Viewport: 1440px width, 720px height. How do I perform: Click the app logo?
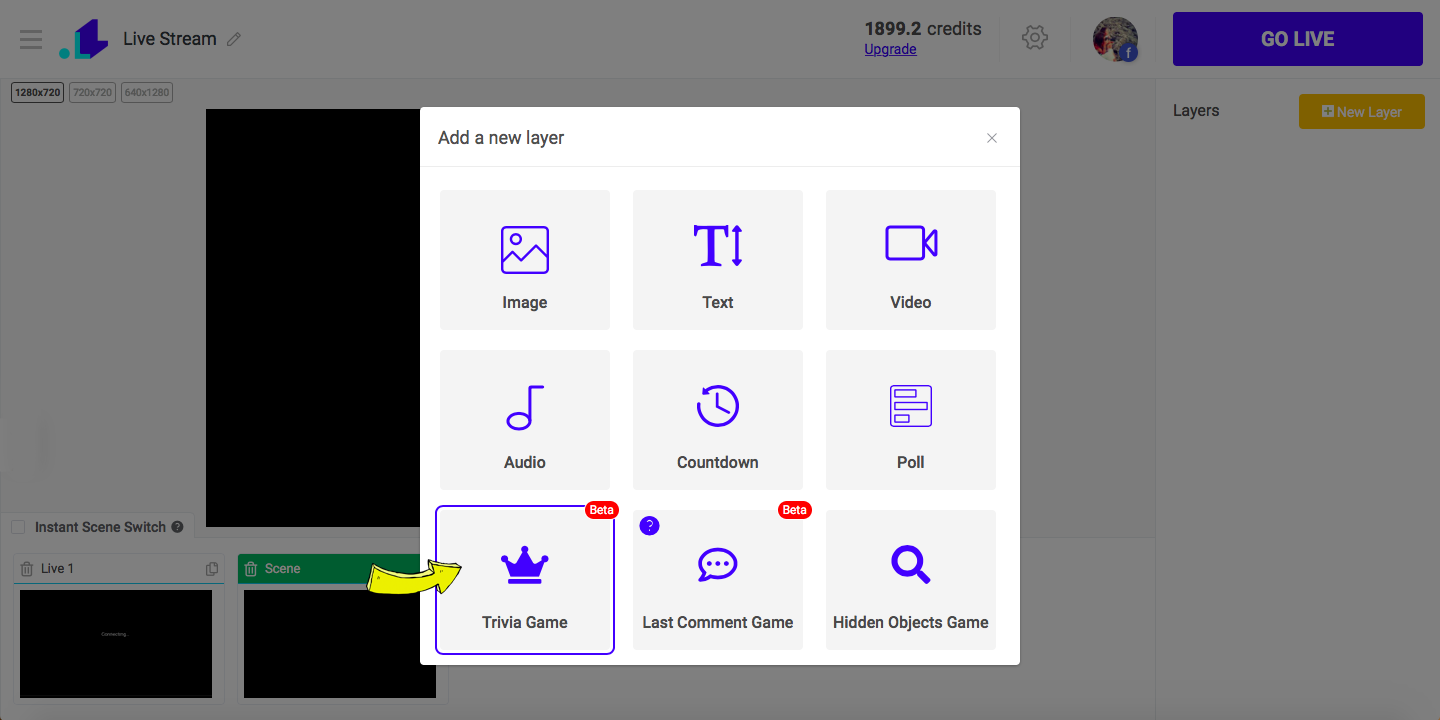tap(83, 39)
